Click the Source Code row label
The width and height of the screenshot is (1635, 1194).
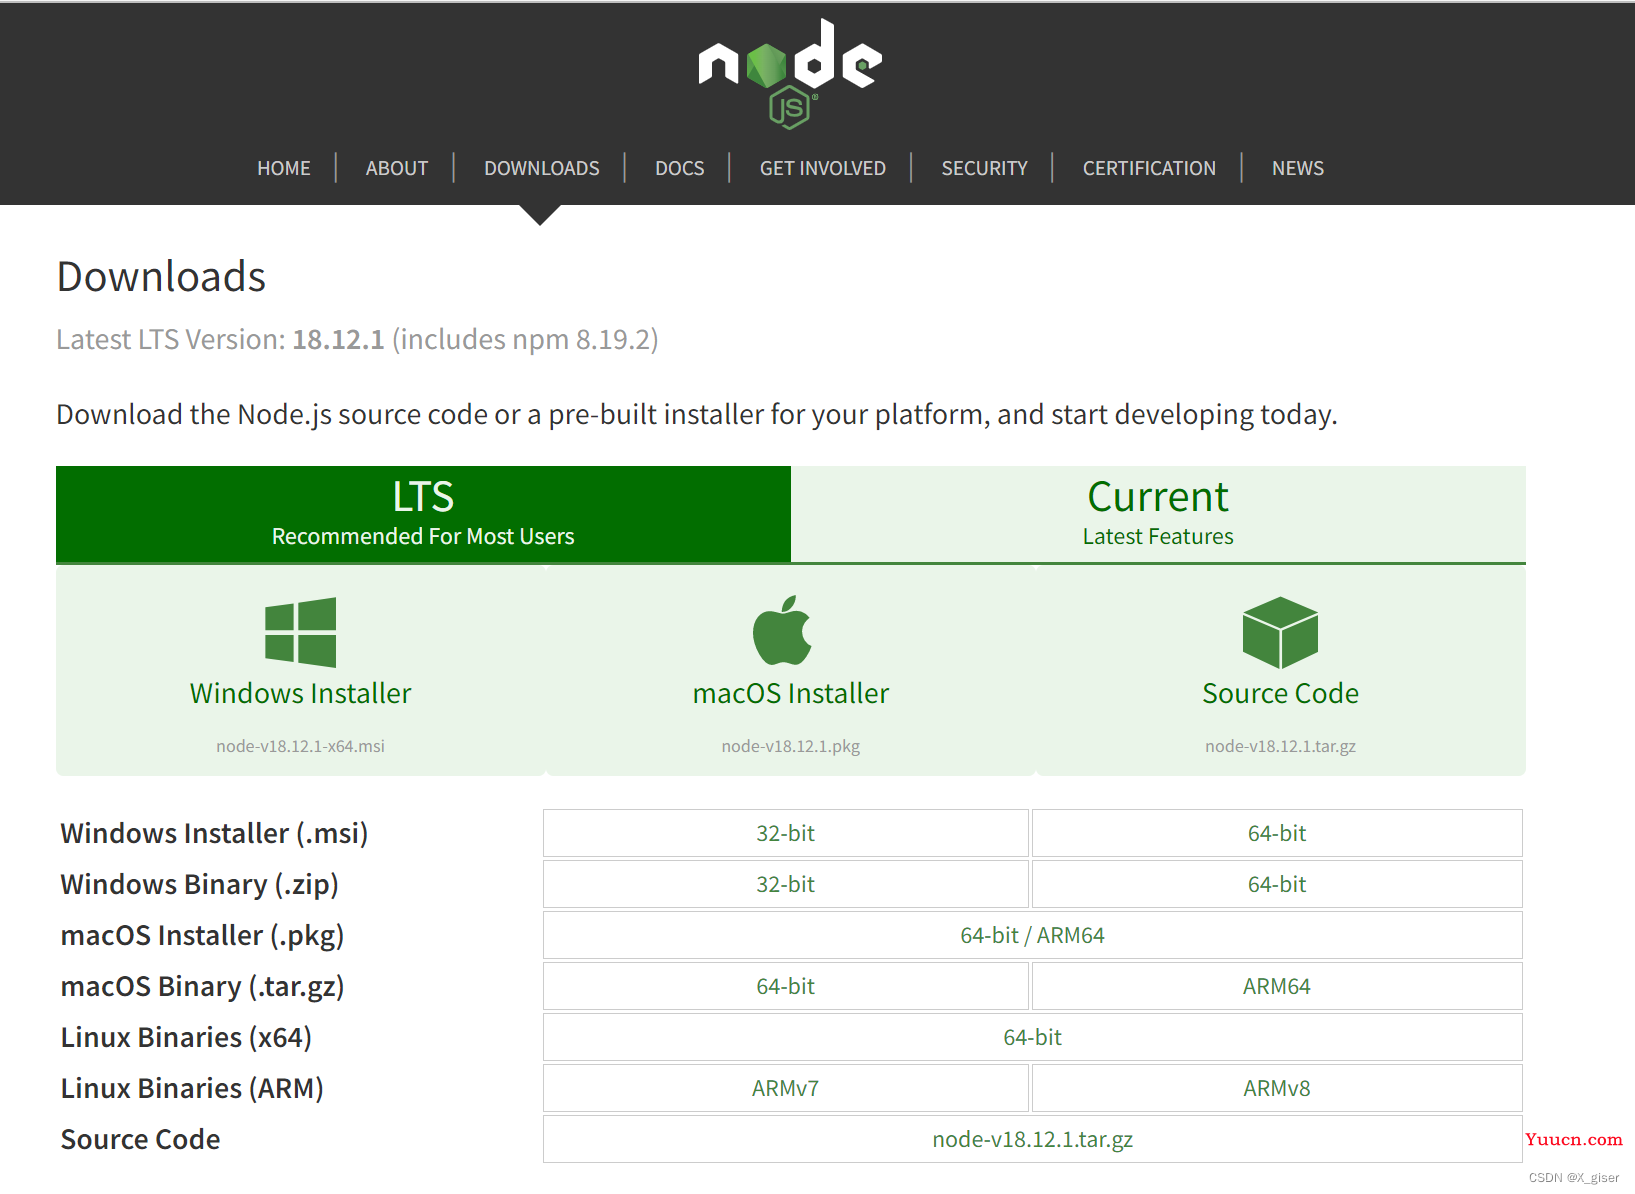coord(140,1139)
